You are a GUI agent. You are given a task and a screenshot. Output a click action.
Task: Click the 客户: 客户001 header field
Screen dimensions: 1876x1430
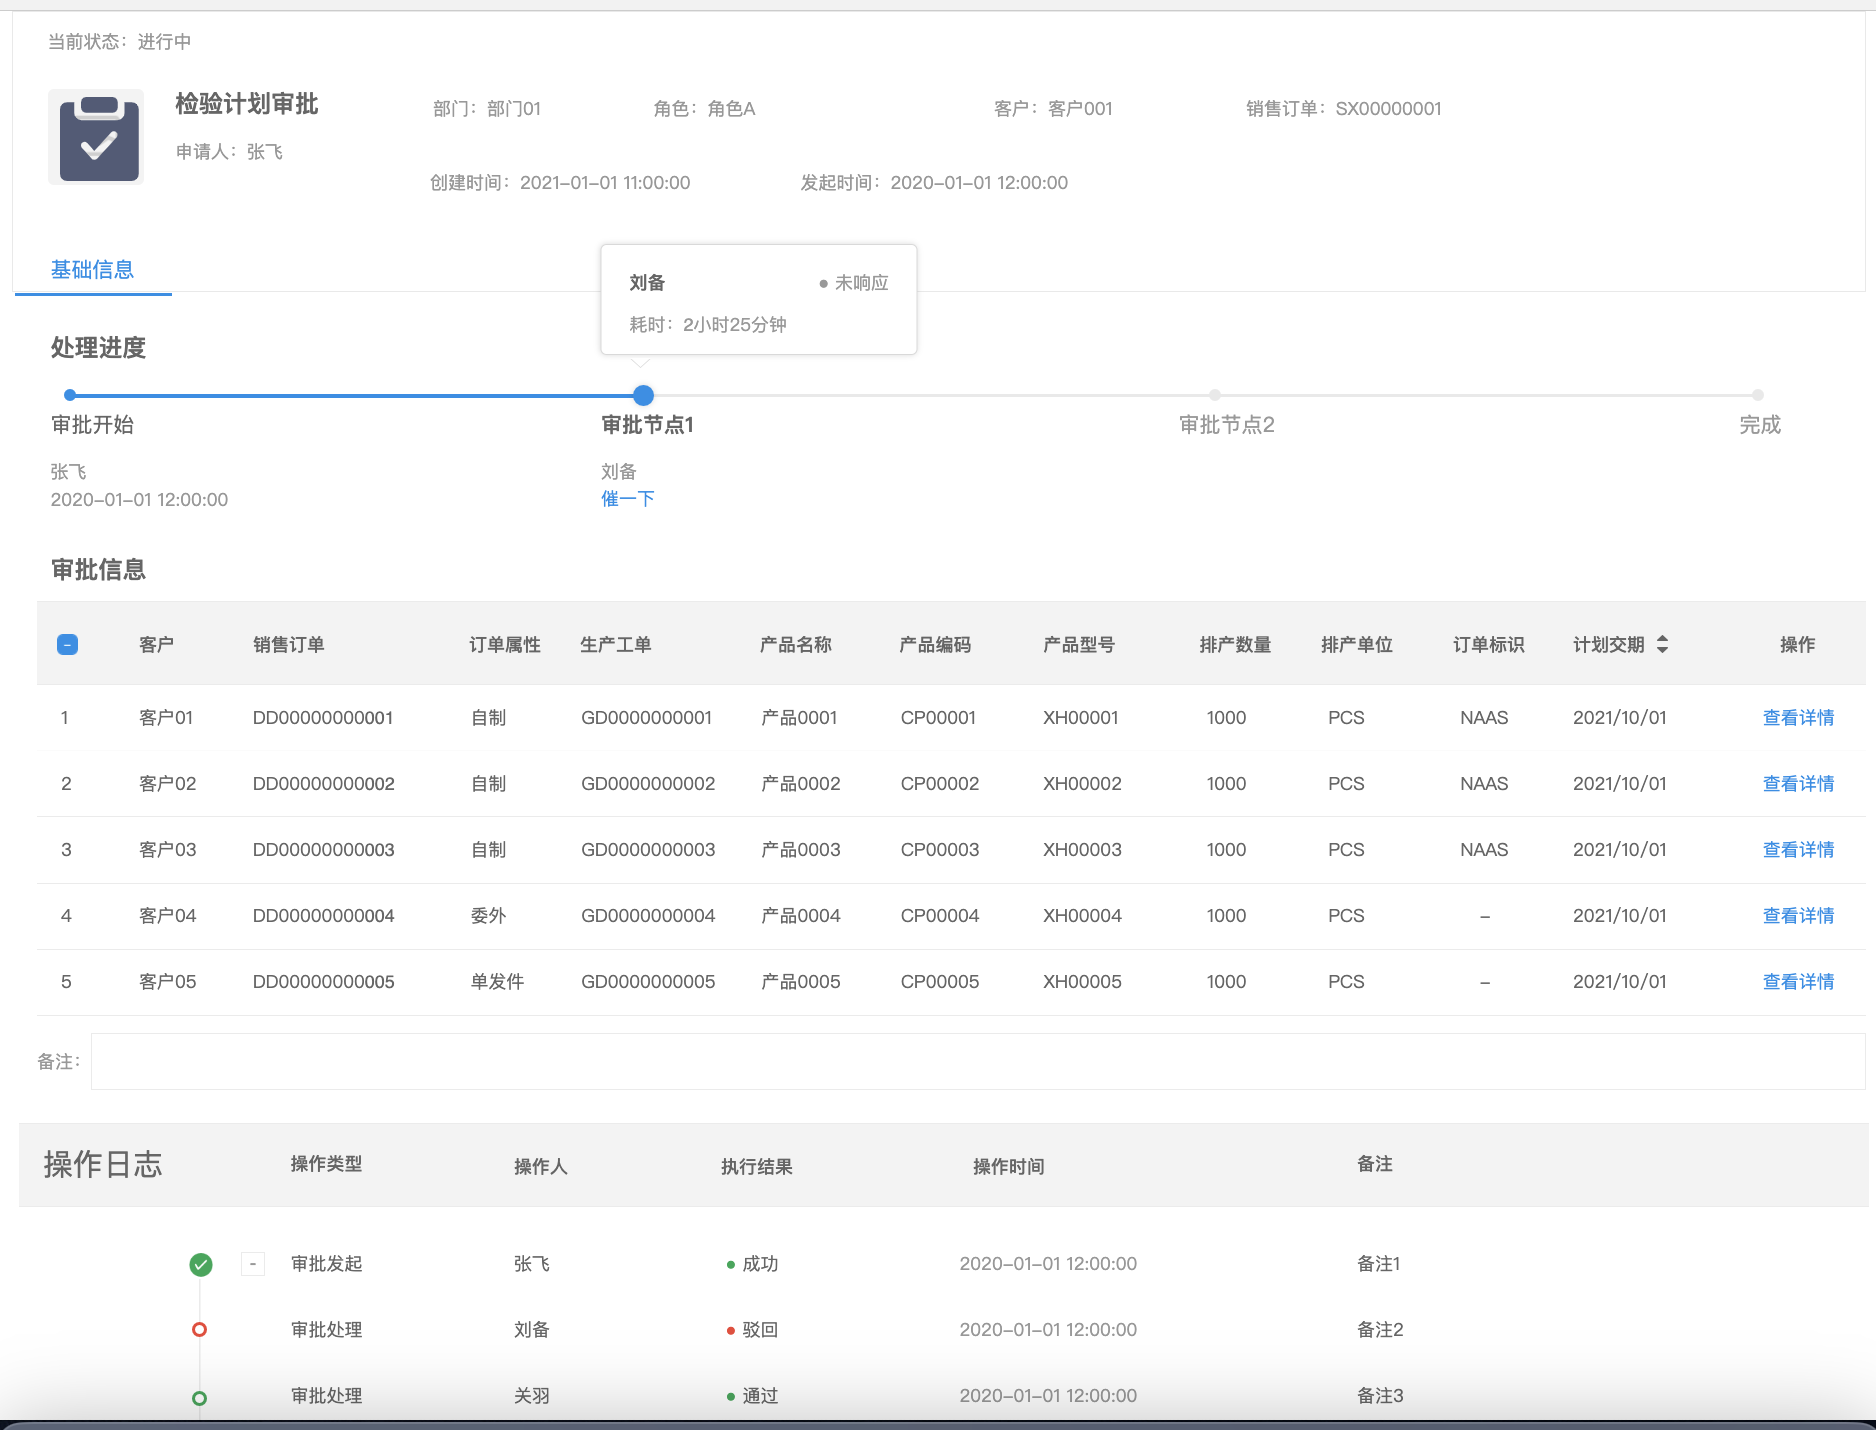(1053, 109)
